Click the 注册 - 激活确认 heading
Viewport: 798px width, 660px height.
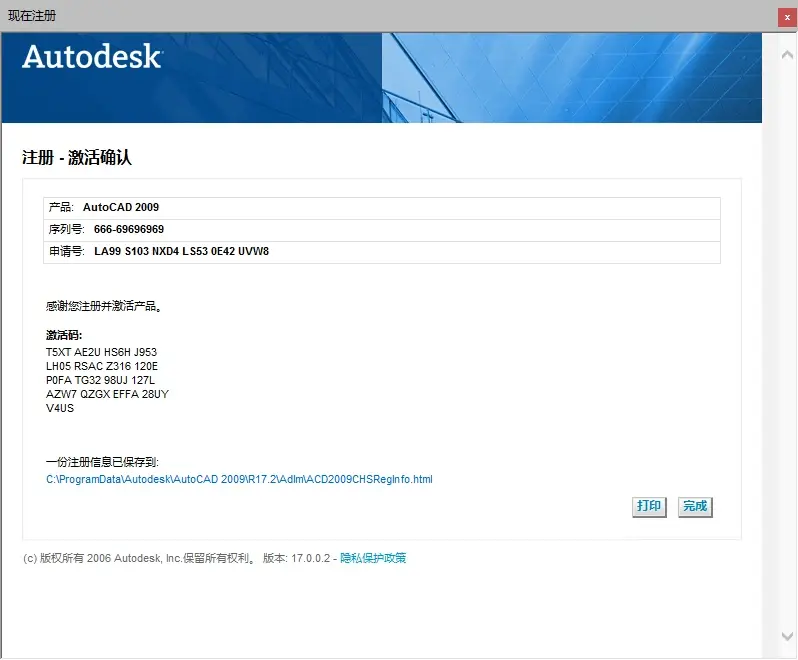[77, 157]
